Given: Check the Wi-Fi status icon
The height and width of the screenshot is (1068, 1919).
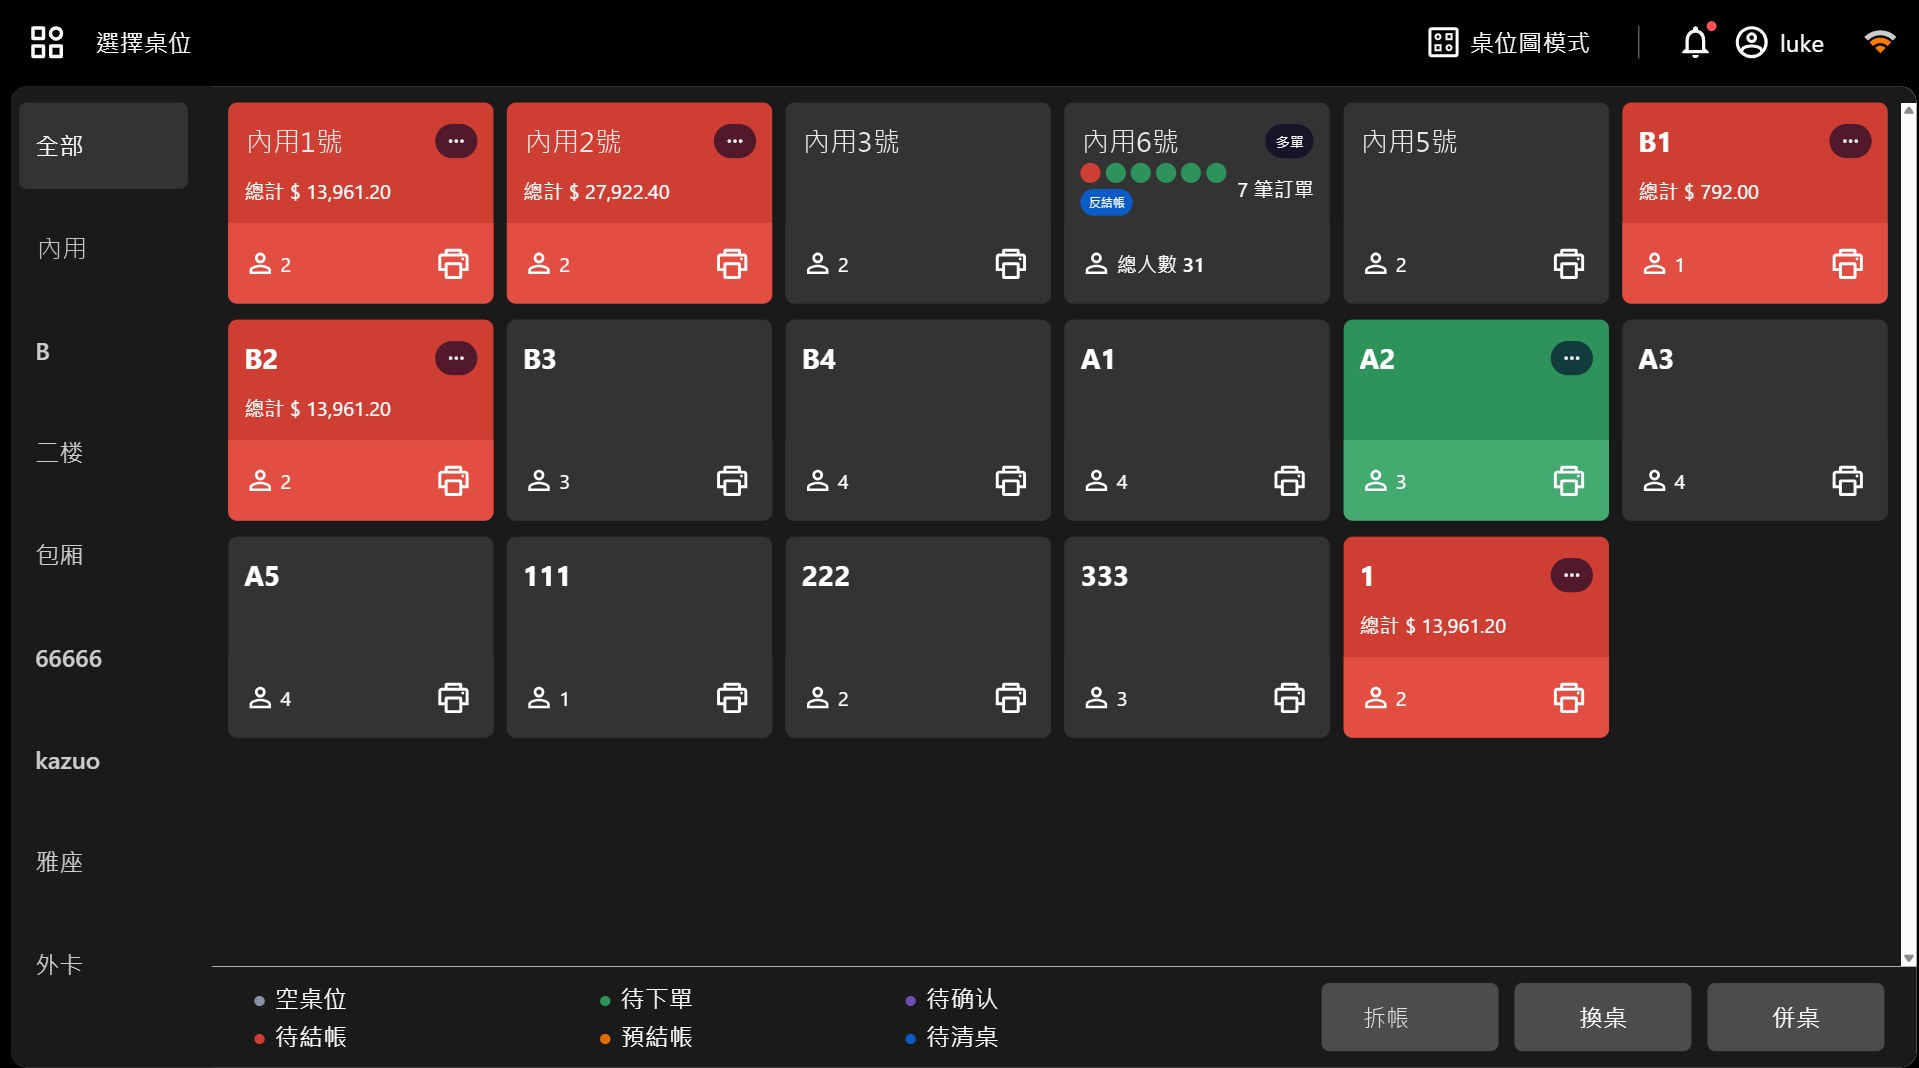Looking at the screenshot, I should (1880, 42).
